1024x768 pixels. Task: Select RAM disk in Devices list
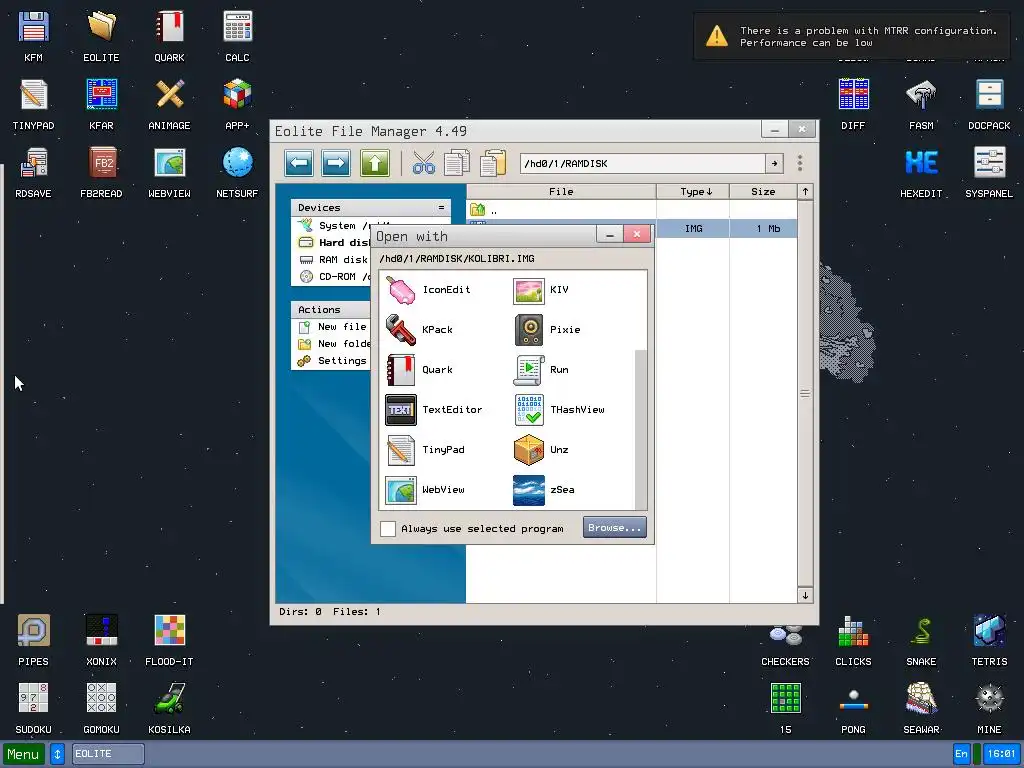(333, 259)
